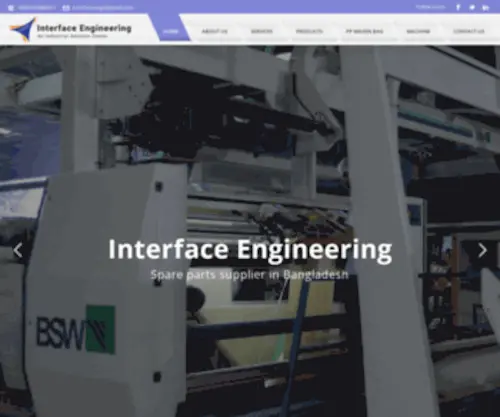The height and width of the screenshot is (417, 500).
Task: Click the email envelope icon
Action: click(x=66, y=8)
